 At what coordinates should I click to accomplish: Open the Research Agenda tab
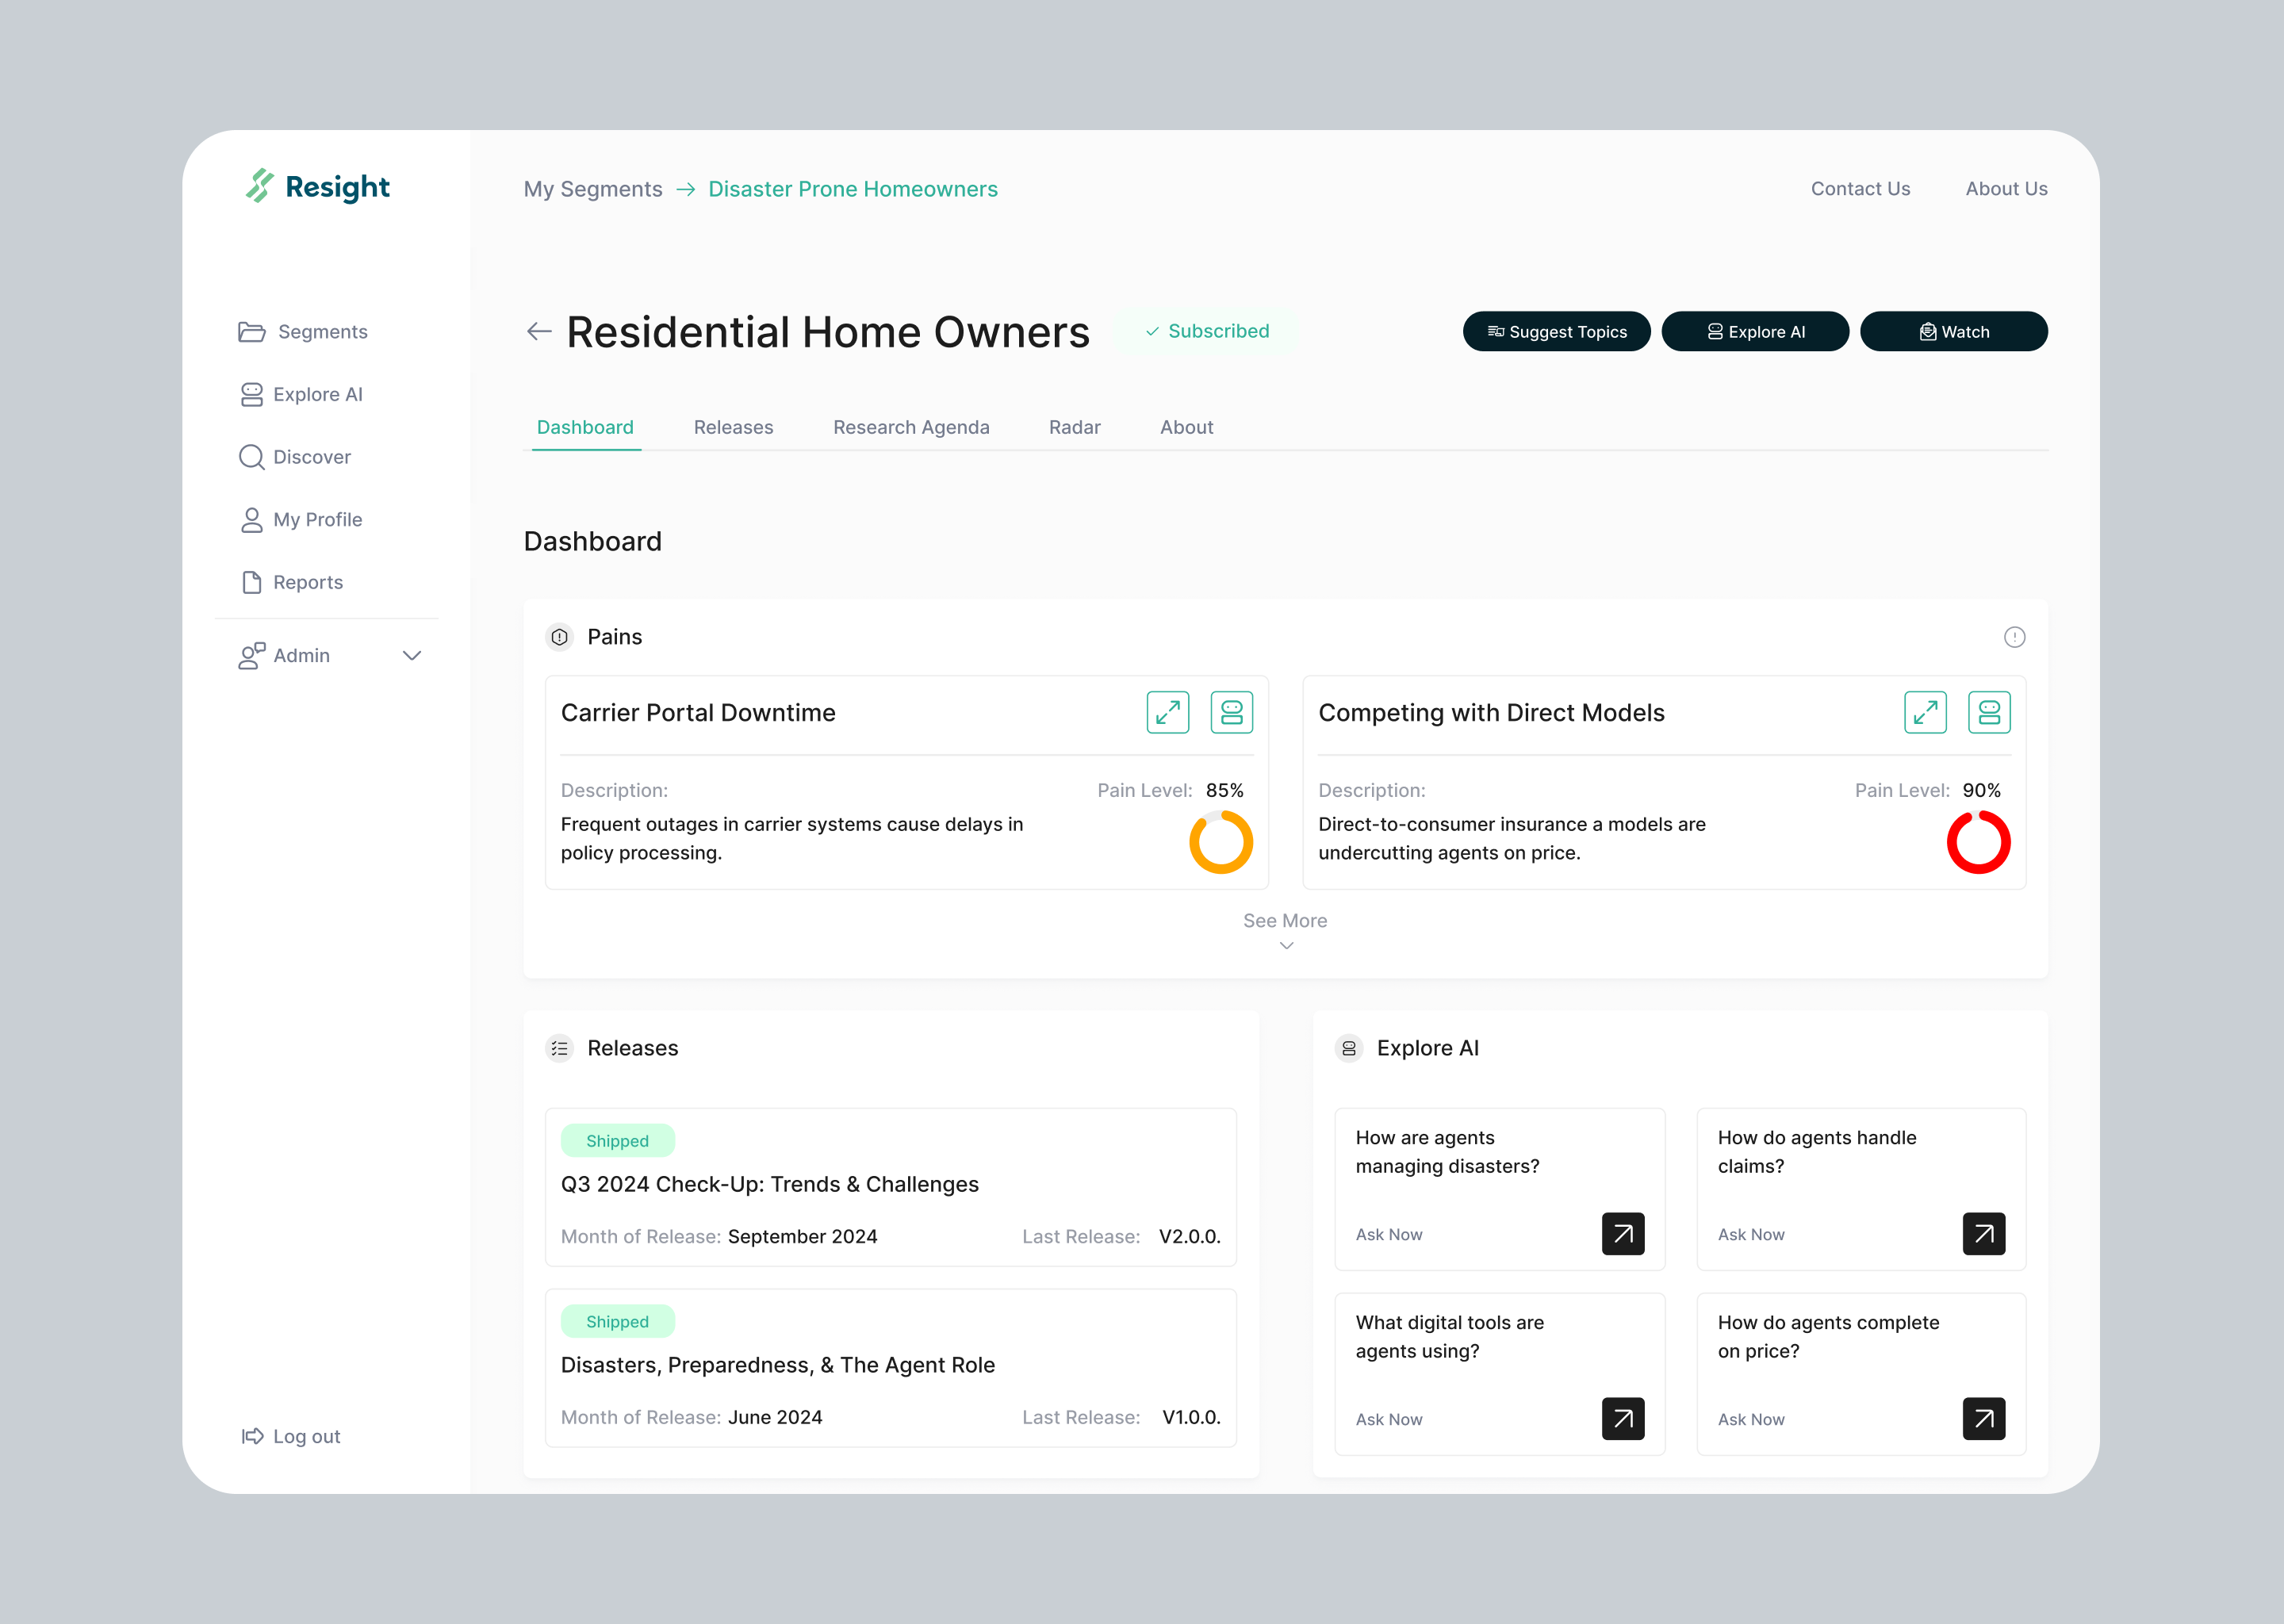coord(911,427)
